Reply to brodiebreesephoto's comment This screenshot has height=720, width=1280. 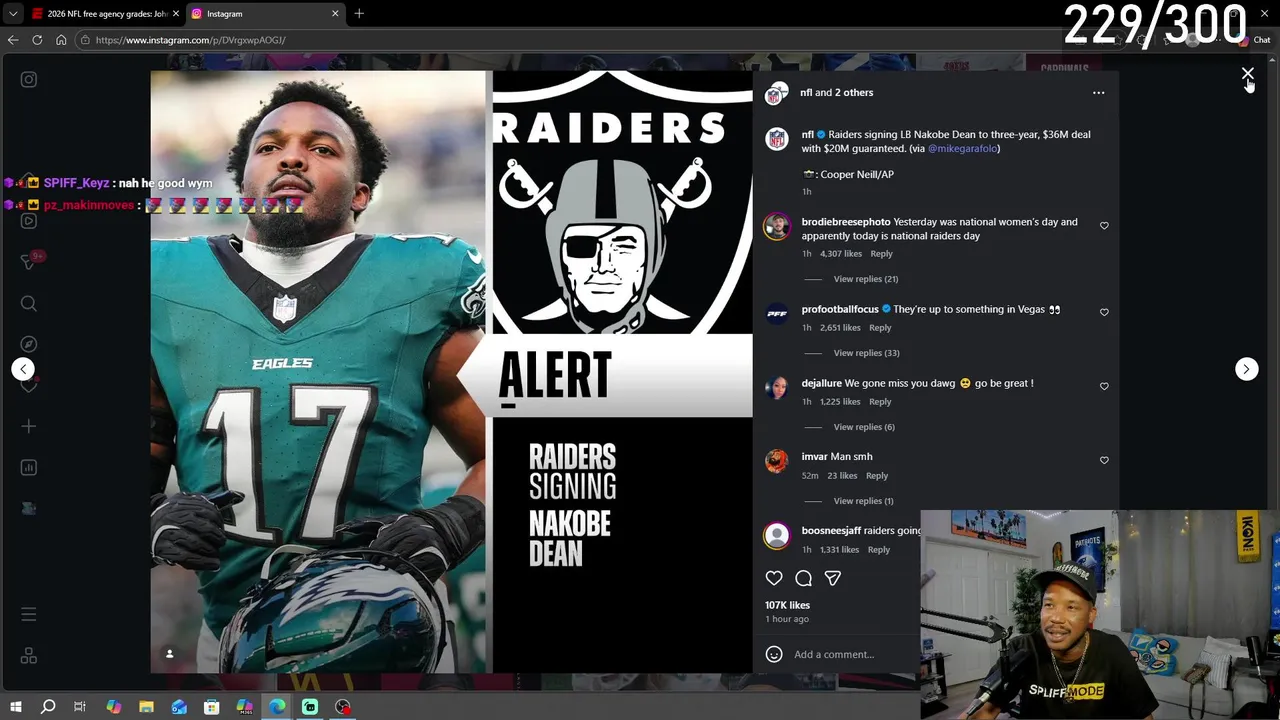[881, 254]
